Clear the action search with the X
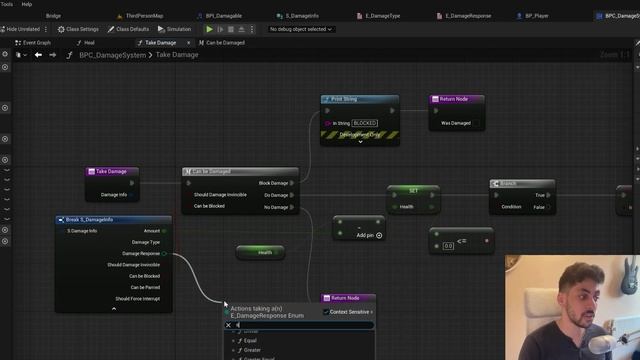 pyautogui.click(x=228, y=325)
